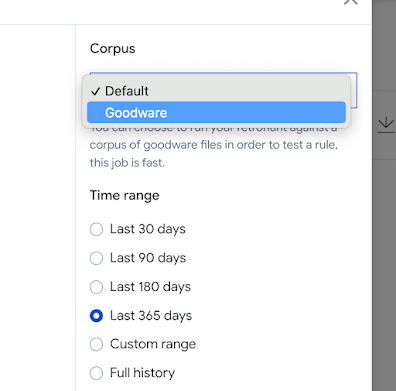Select the Default corpus option
Viewport: 396px width, 391px height.
216,91
